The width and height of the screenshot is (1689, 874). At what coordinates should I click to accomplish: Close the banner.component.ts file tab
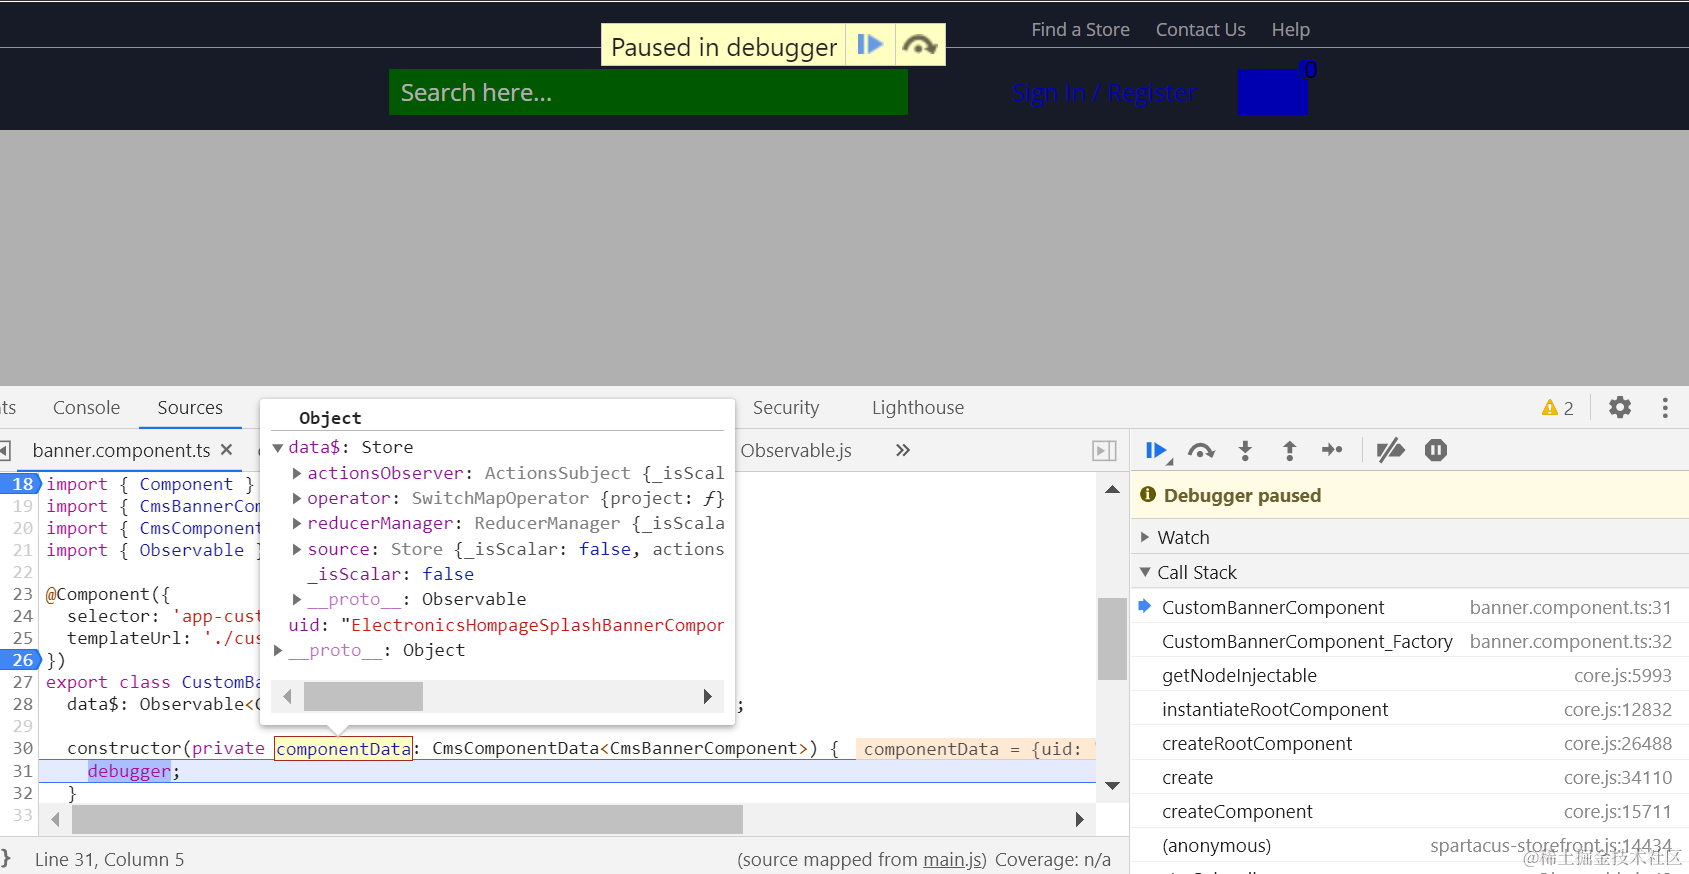(227, 450)
